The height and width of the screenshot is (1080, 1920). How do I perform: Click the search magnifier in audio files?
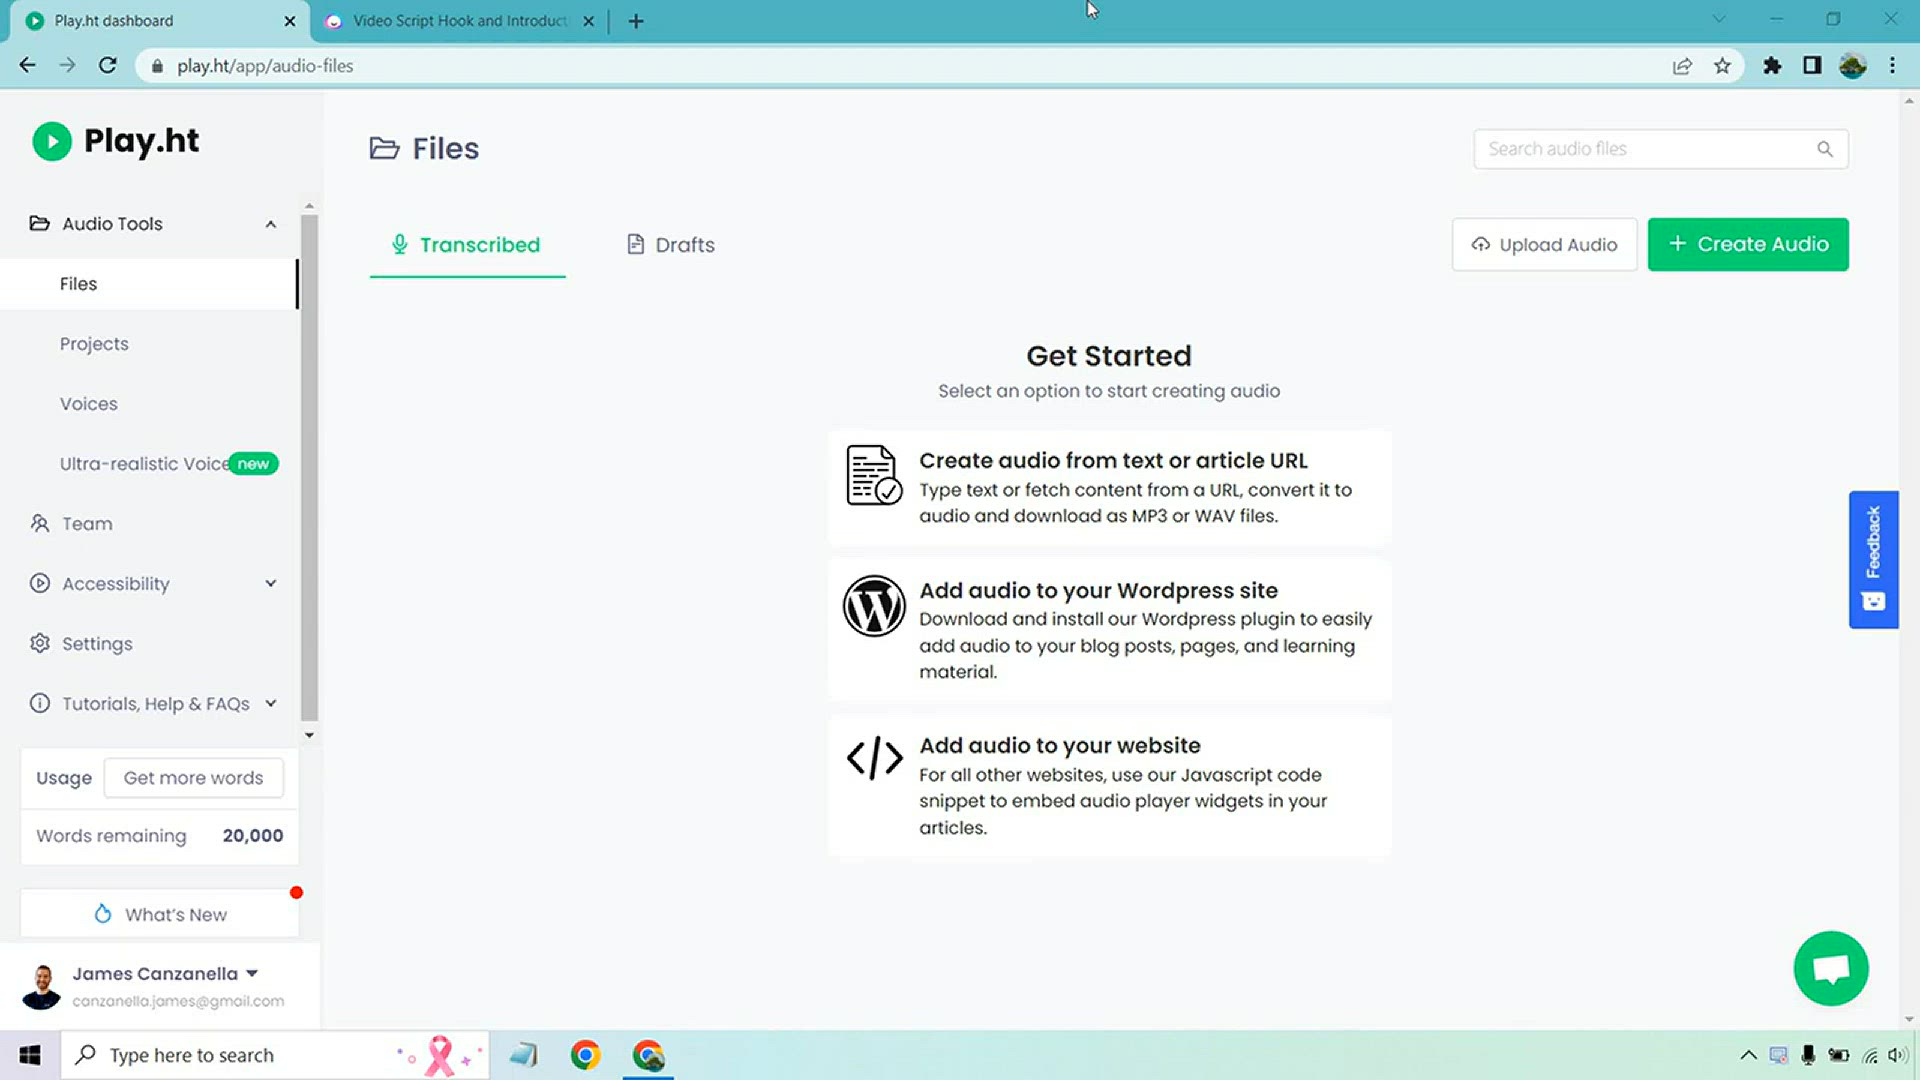coord(1825,149)
